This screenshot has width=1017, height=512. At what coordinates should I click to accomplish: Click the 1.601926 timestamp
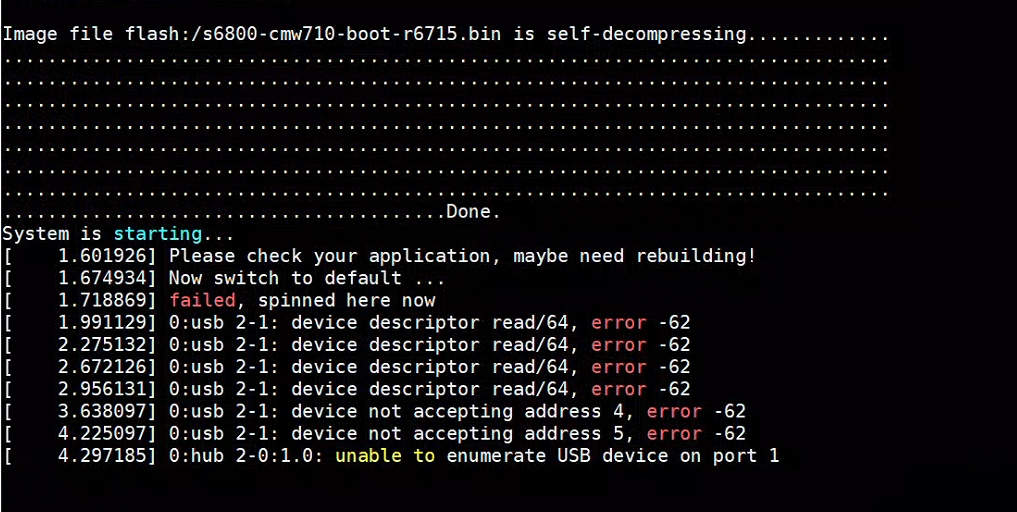[x=107, y=256]
